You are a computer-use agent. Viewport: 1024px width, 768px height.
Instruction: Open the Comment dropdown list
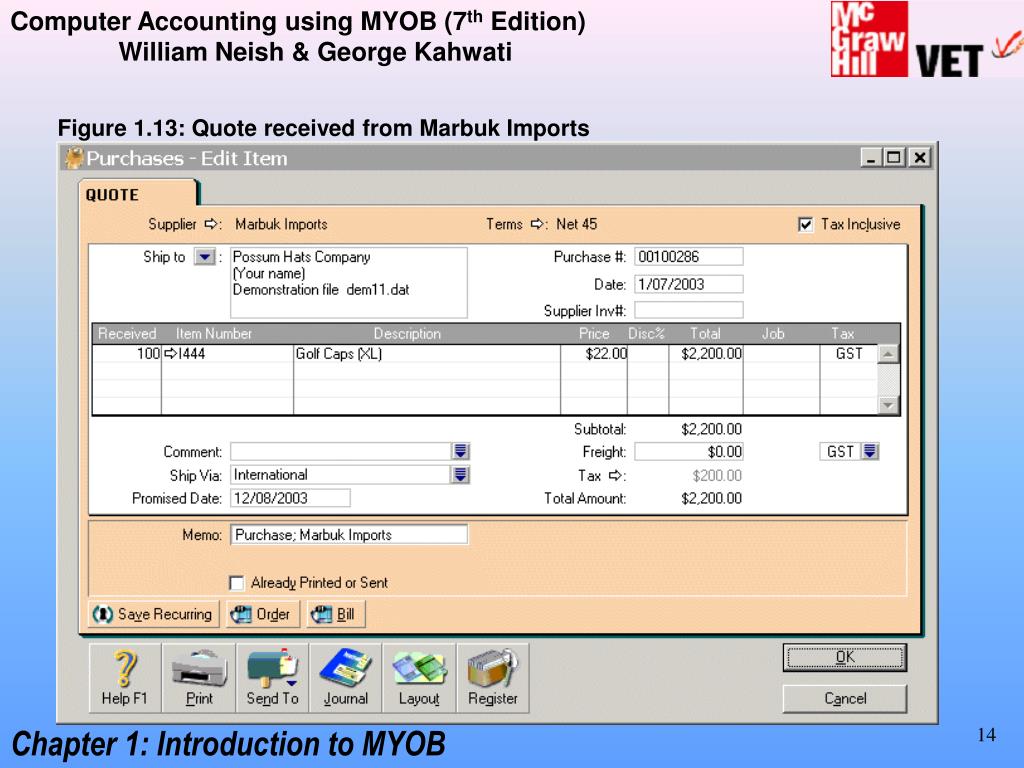[x=460, y=451]
